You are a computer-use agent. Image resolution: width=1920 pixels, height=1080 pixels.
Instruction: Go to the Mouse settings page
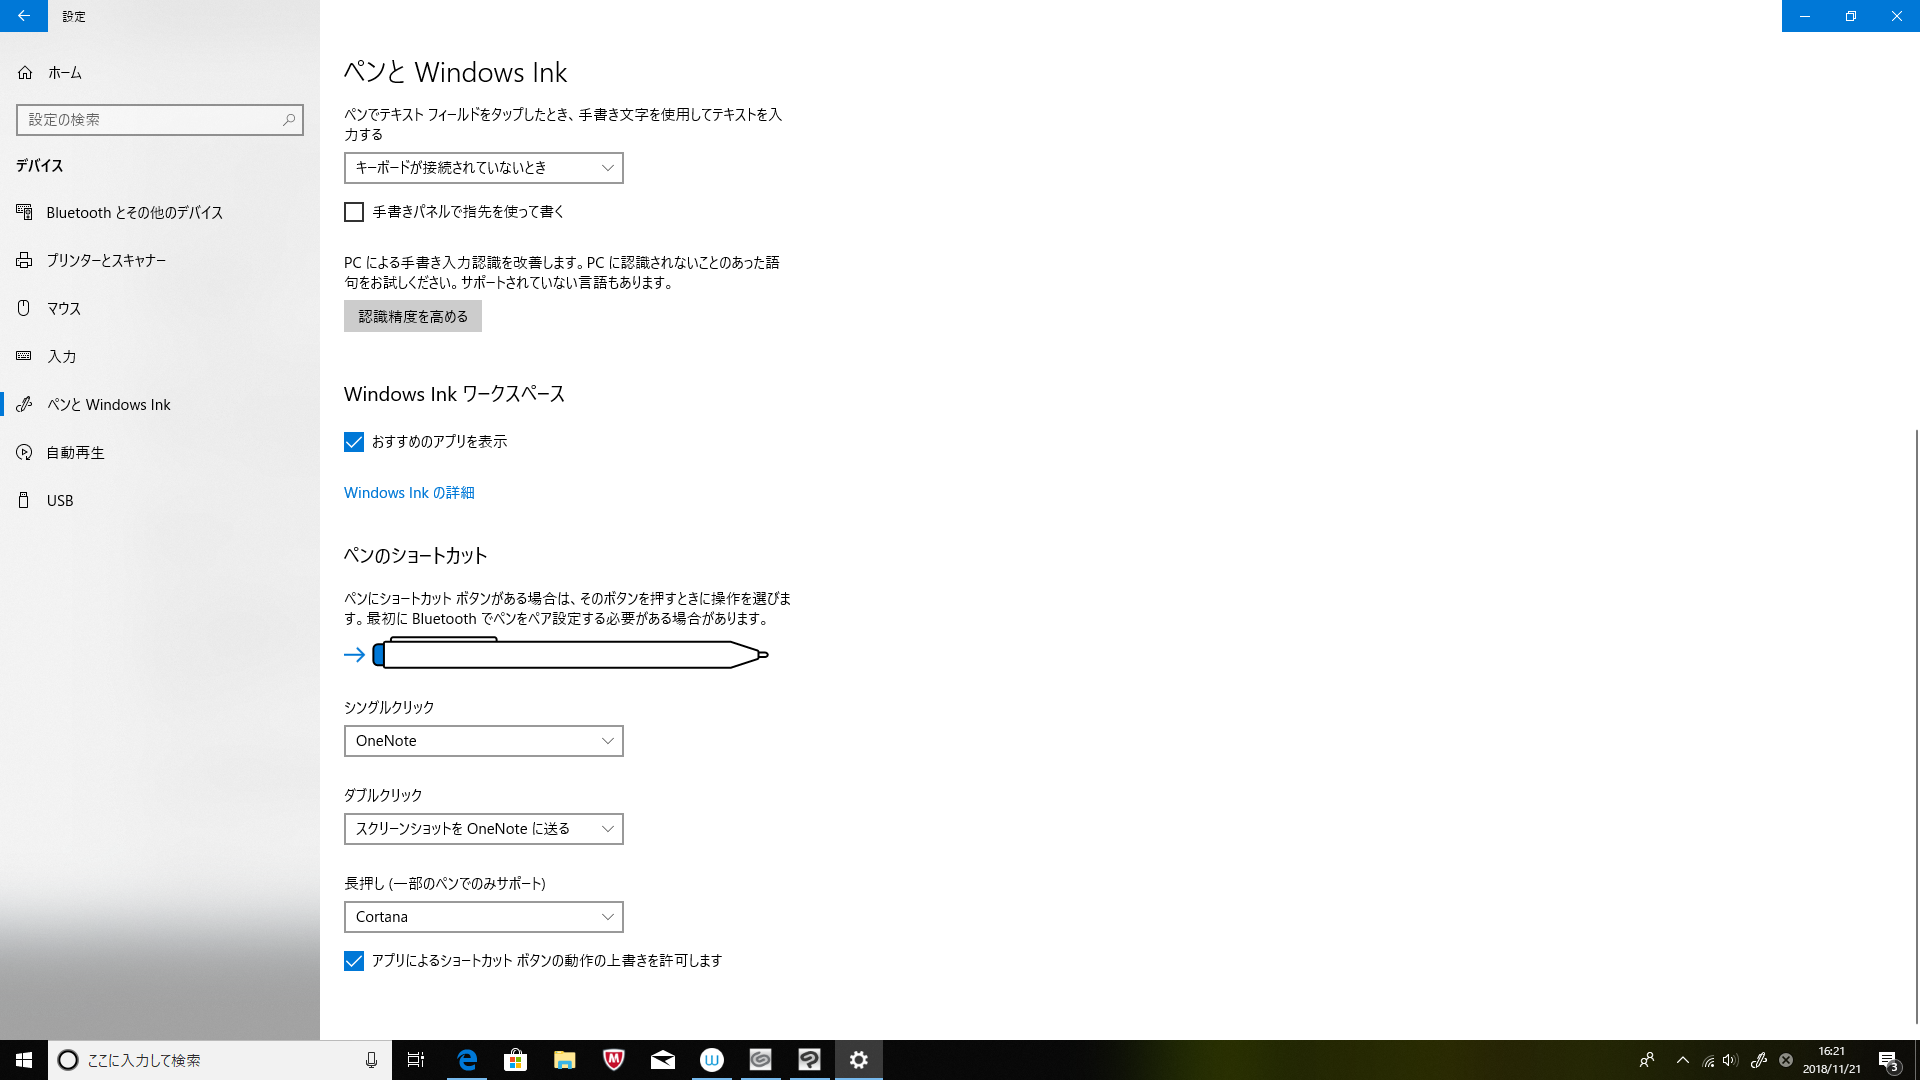63,309
